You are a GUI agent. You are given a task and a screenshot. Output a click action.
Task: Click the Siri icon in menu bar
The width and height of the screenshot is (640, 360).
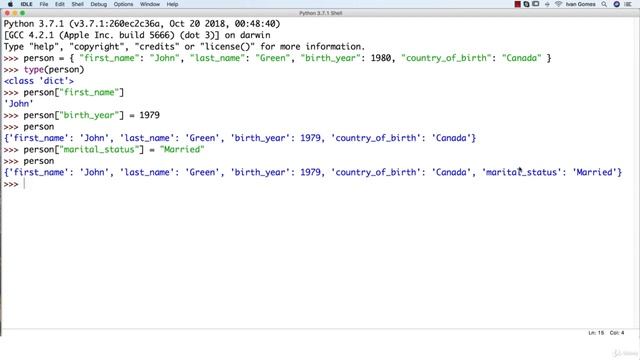coord(617,4)
